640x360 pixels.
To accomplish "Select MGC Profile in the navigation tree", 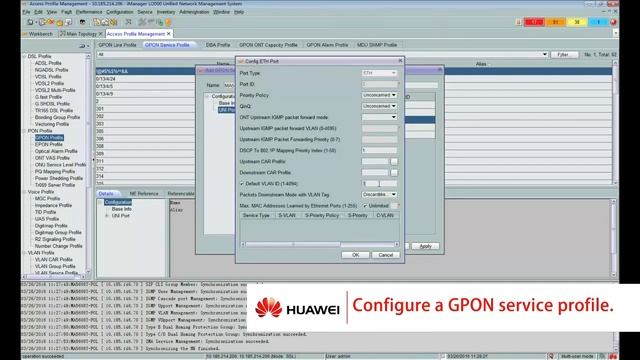I will tap(47, 198).
